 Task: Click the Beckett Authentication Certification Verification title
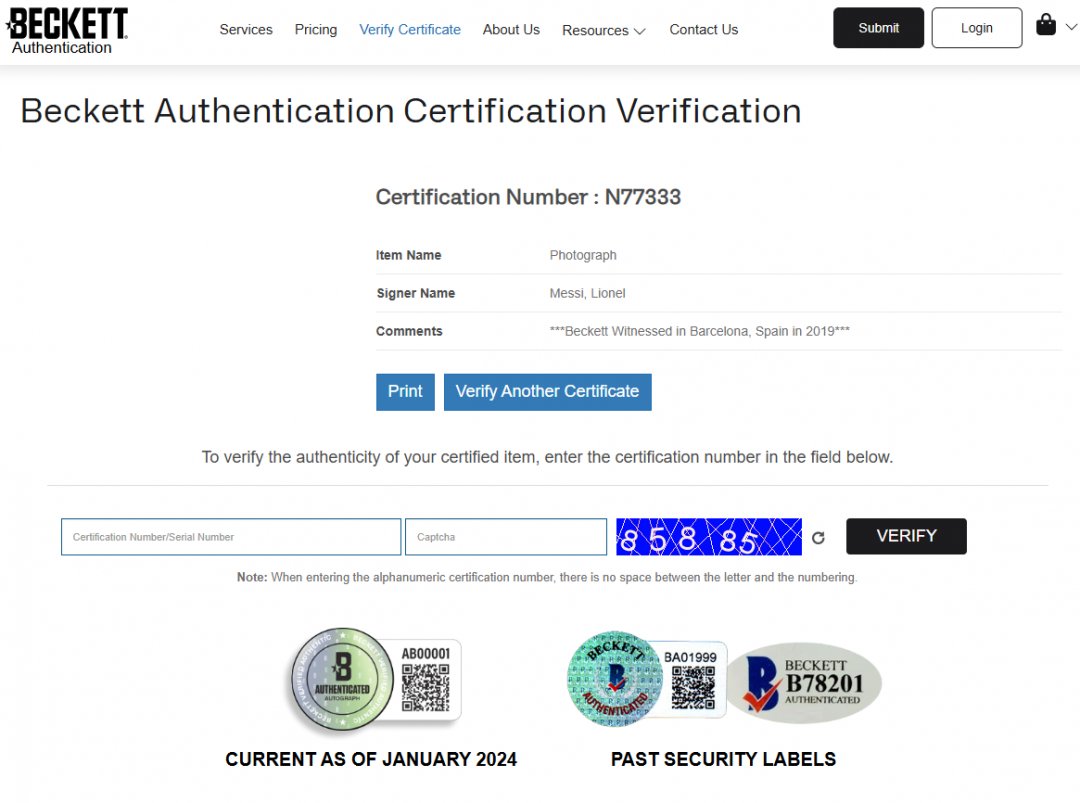(x=411, y=111)
